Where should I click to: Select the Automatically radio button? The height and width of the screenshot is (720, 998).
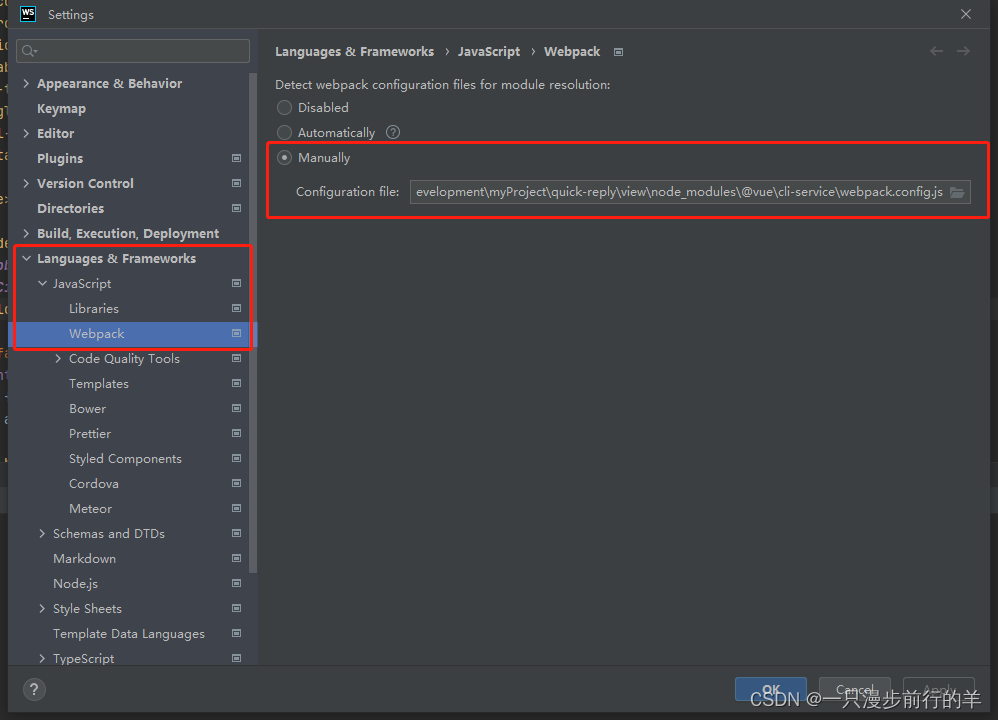[285, 132]
